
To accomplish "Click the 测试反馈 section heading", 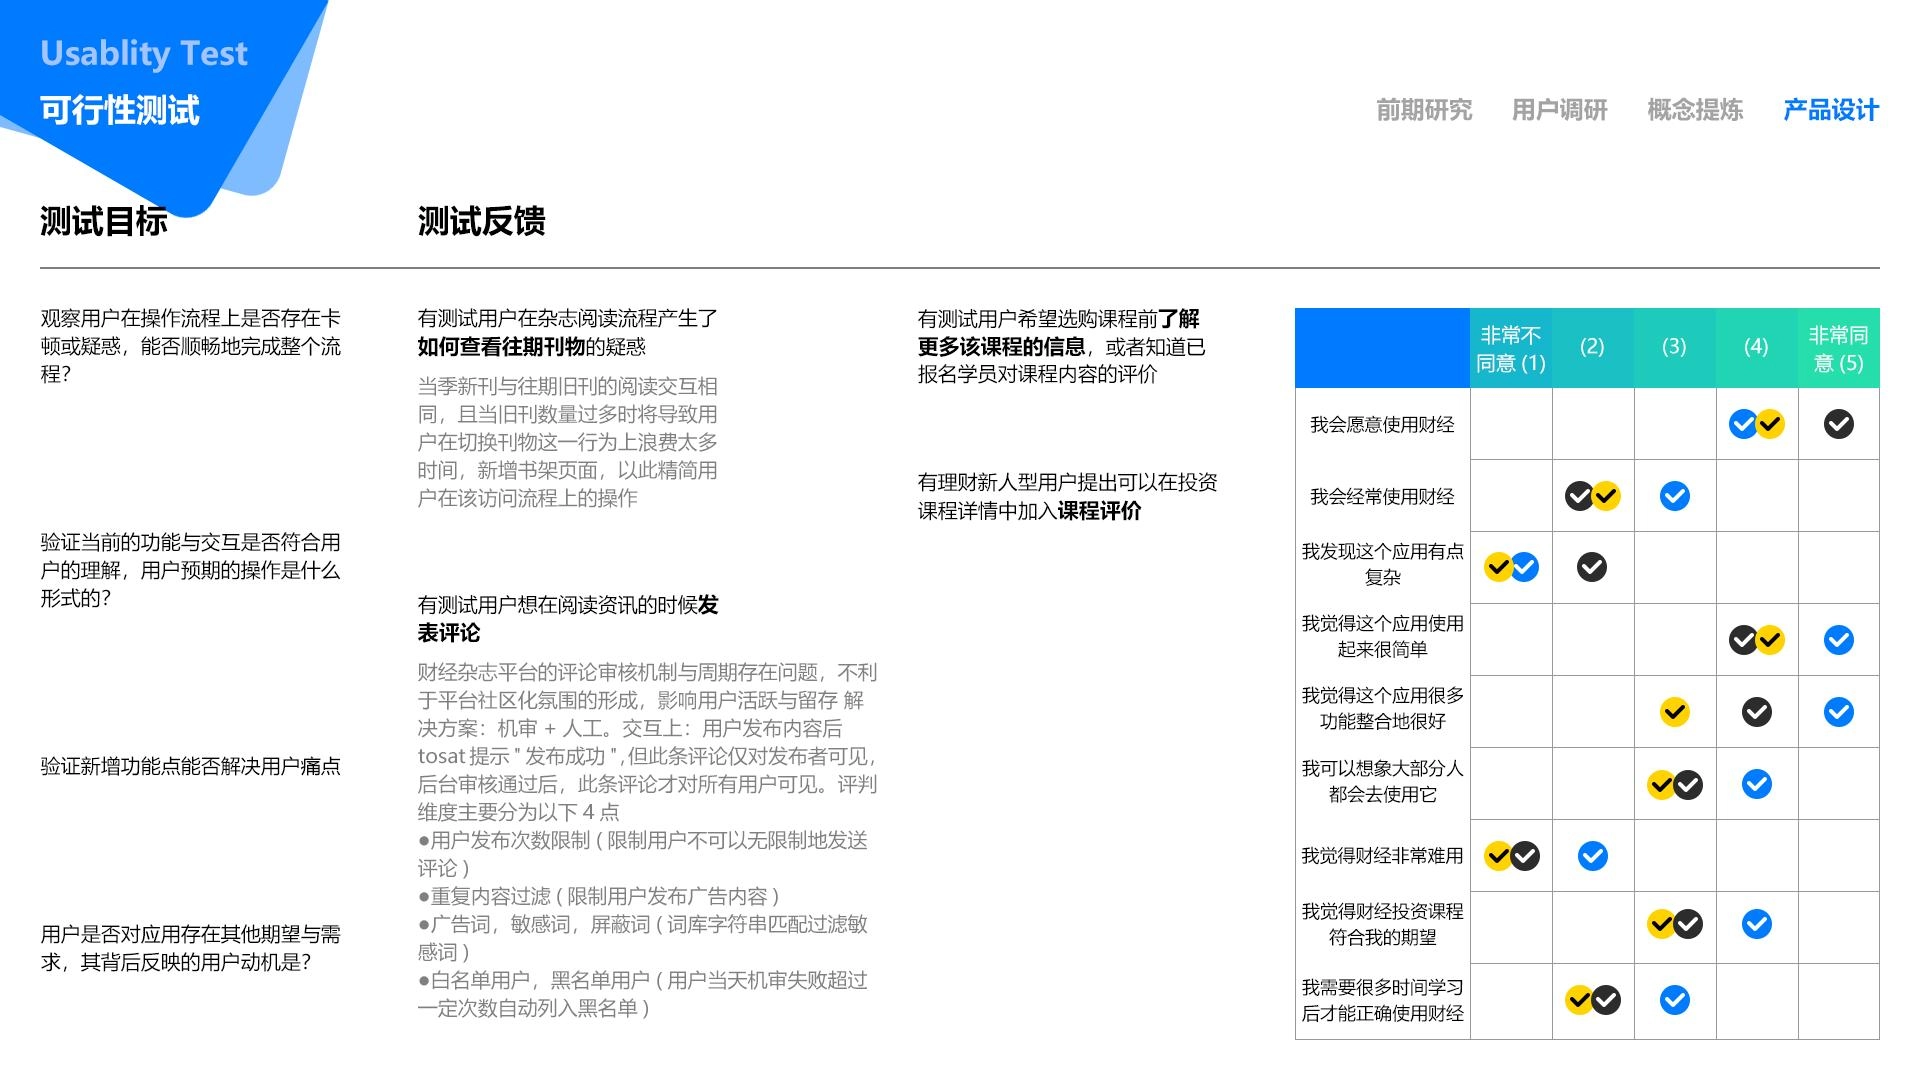I will pos(481,221).
